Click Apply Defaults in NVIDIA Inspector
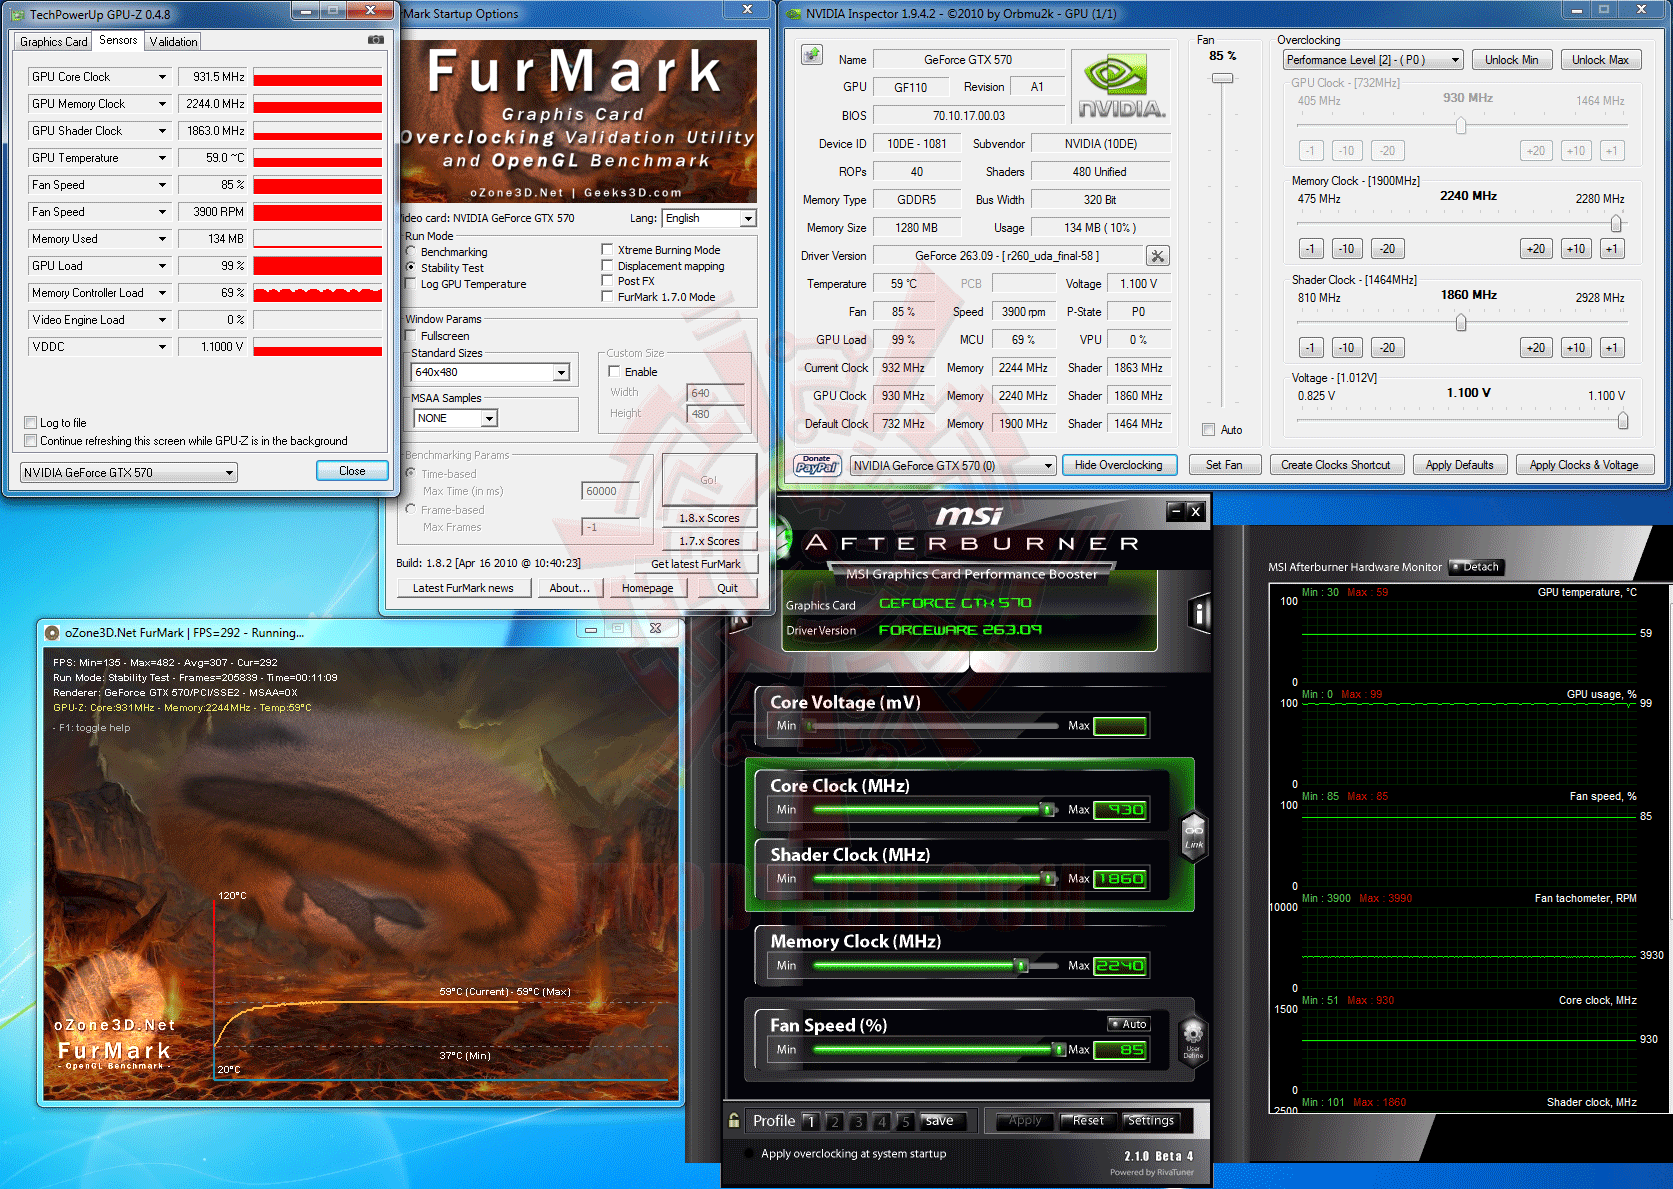Screen dimensions: 1673x1189 tap(1459, 465)
